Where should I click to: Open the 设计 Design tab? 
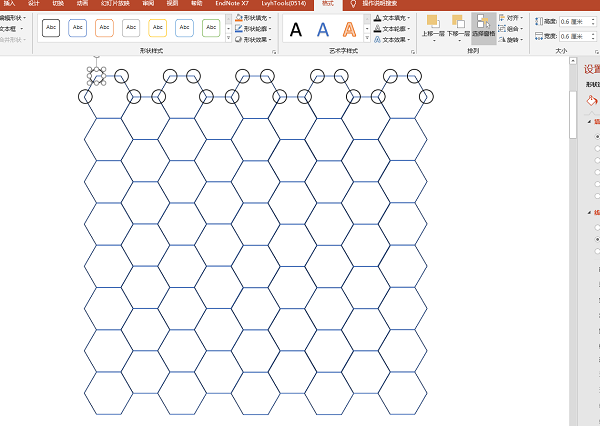[34, 3]
